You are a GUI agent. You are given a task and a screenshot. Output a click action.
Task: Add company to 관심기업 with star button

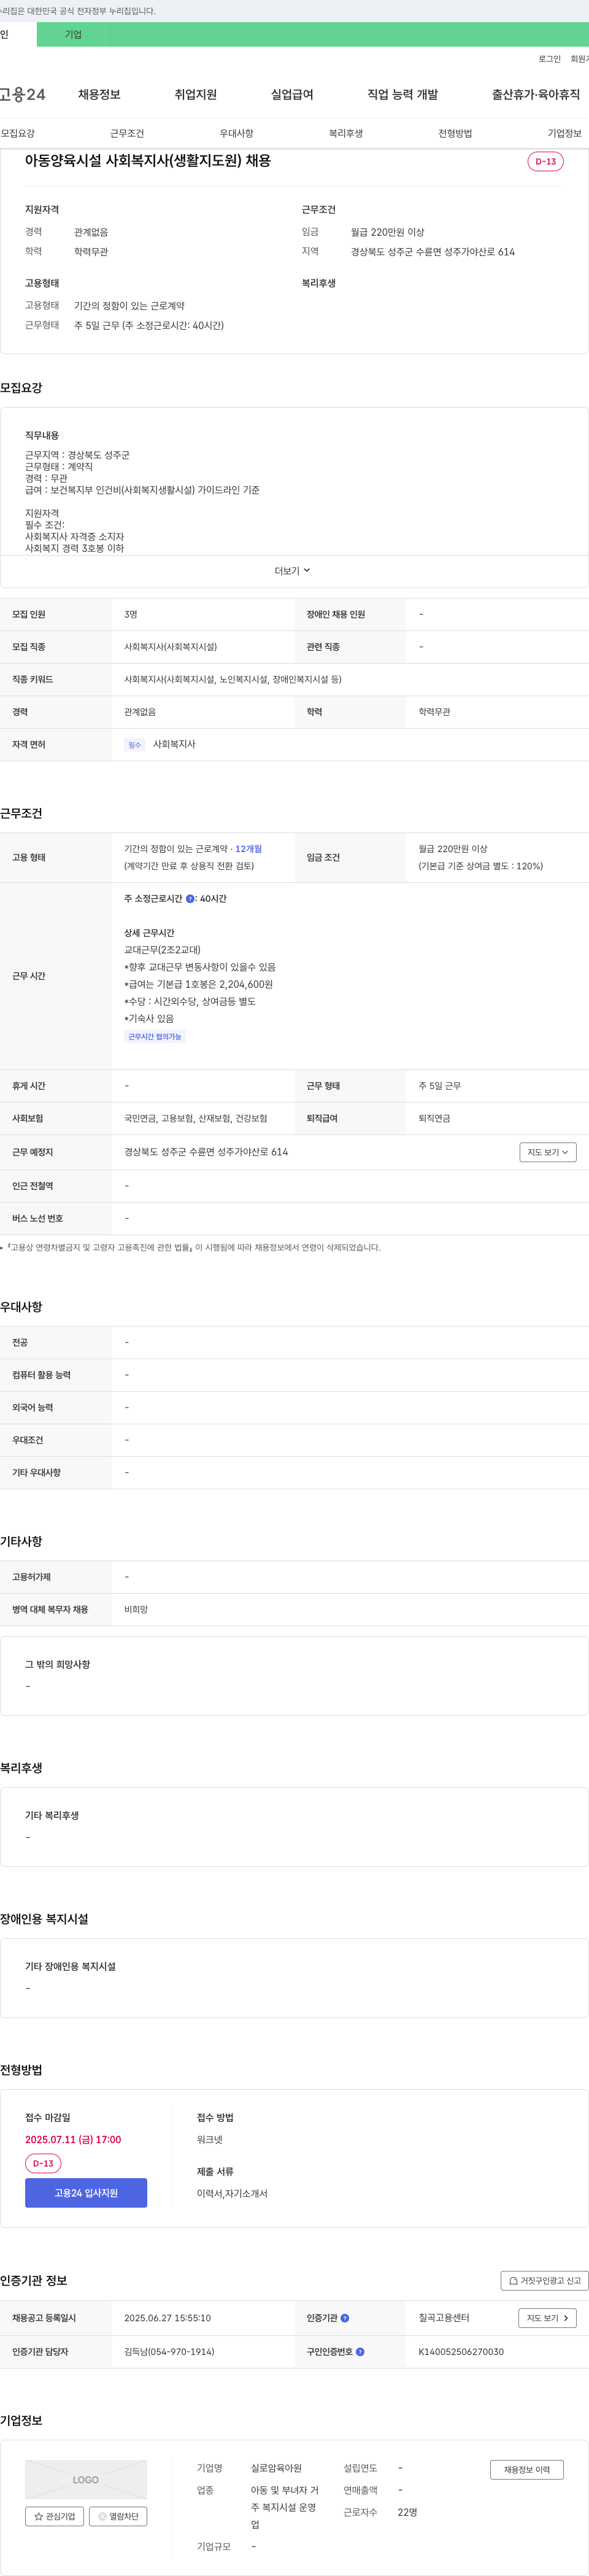click(54, 2517)
